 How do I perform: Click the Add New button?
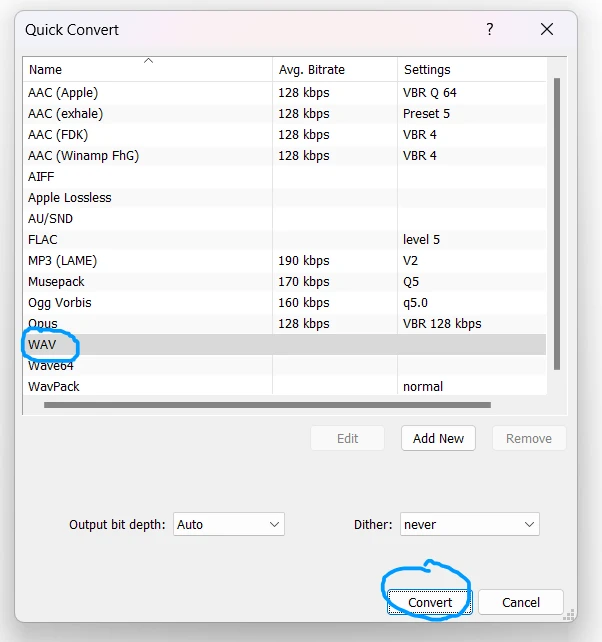pos(438,438)
